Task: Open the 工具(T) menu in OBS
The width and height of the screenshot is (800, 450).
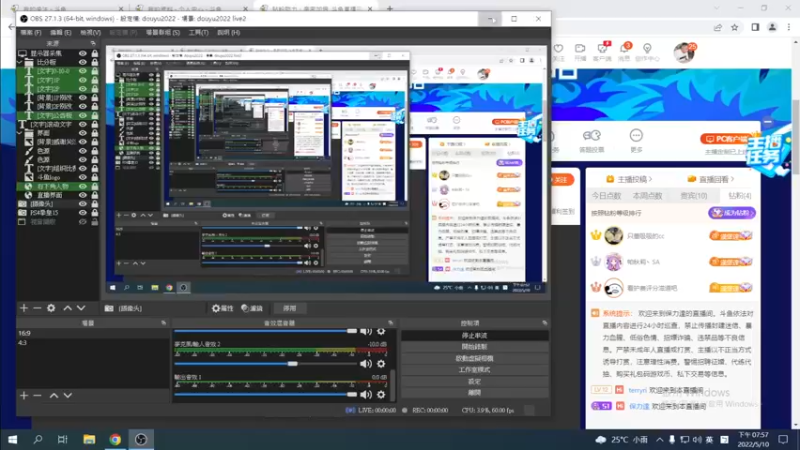Action: [x=198, y=32]
